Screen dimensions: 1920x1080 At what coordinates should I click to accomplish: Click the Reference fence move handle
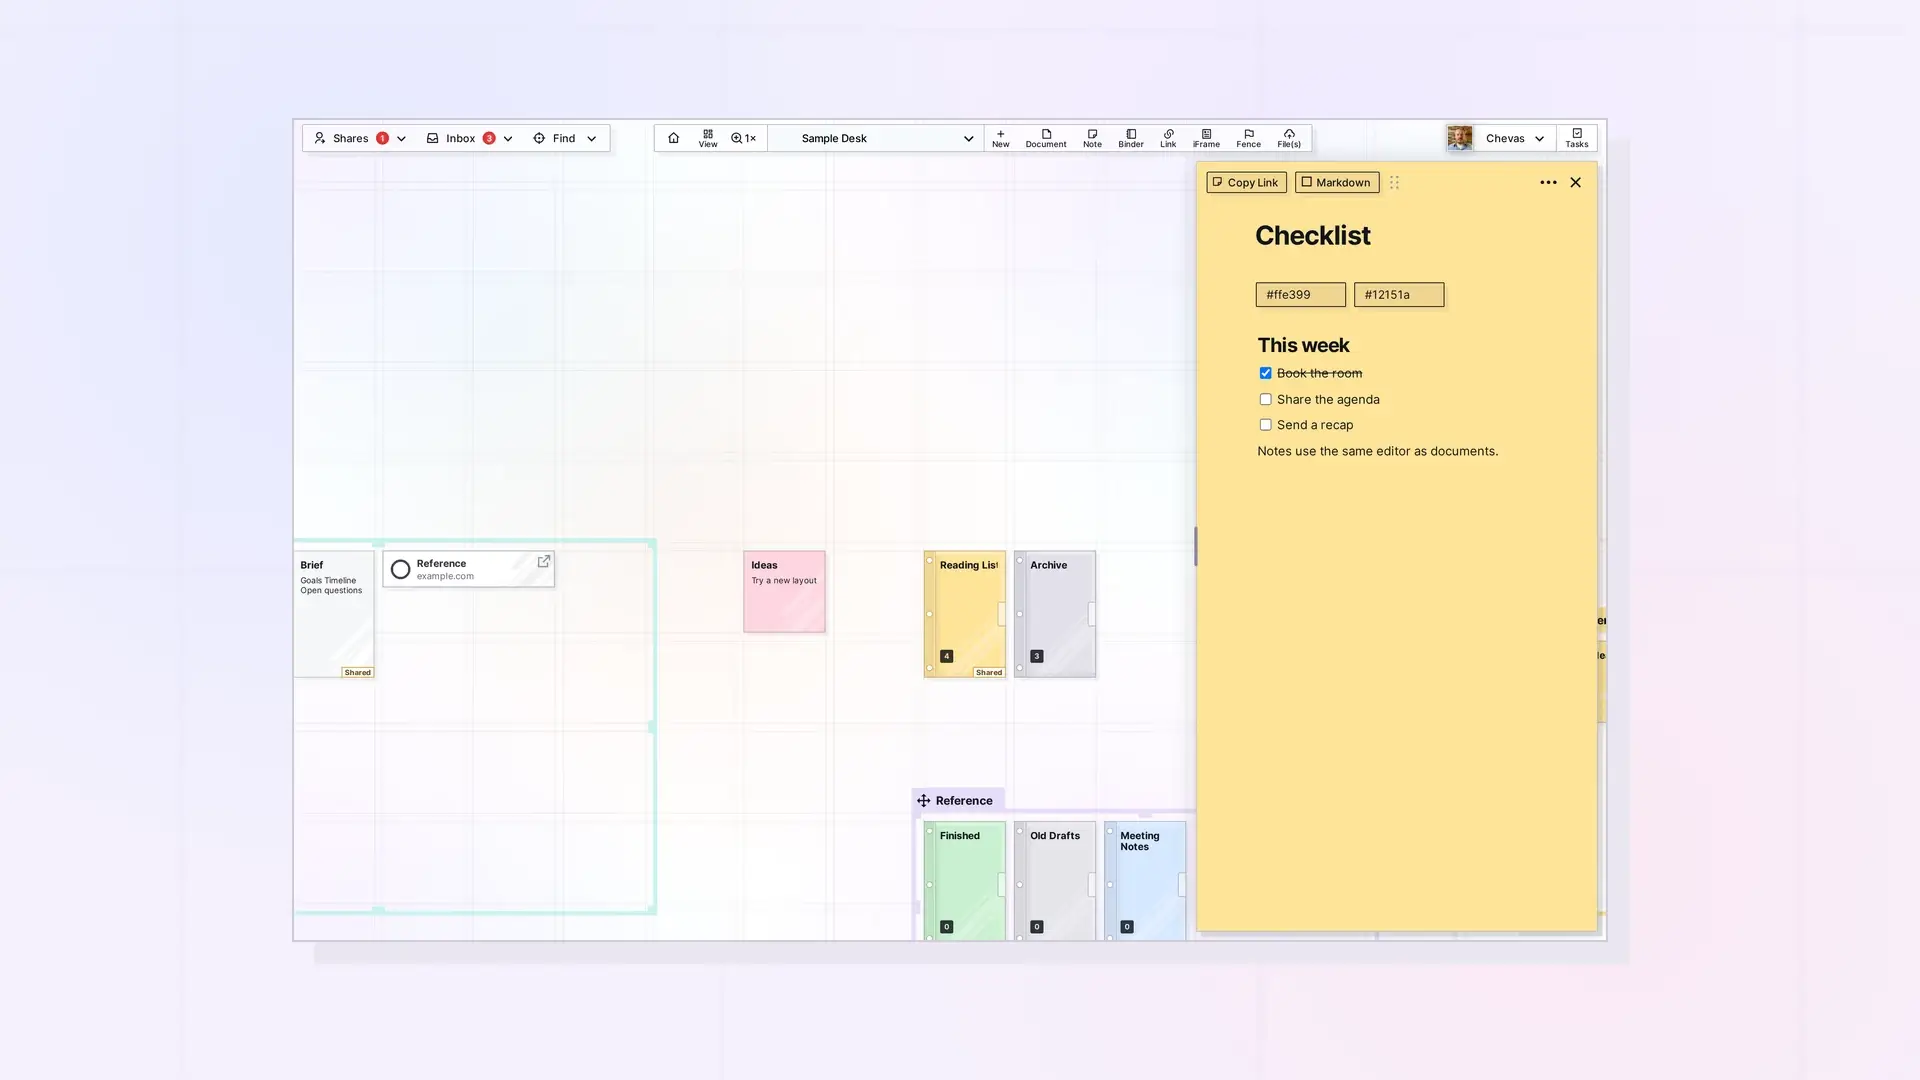tap(923, 801)
